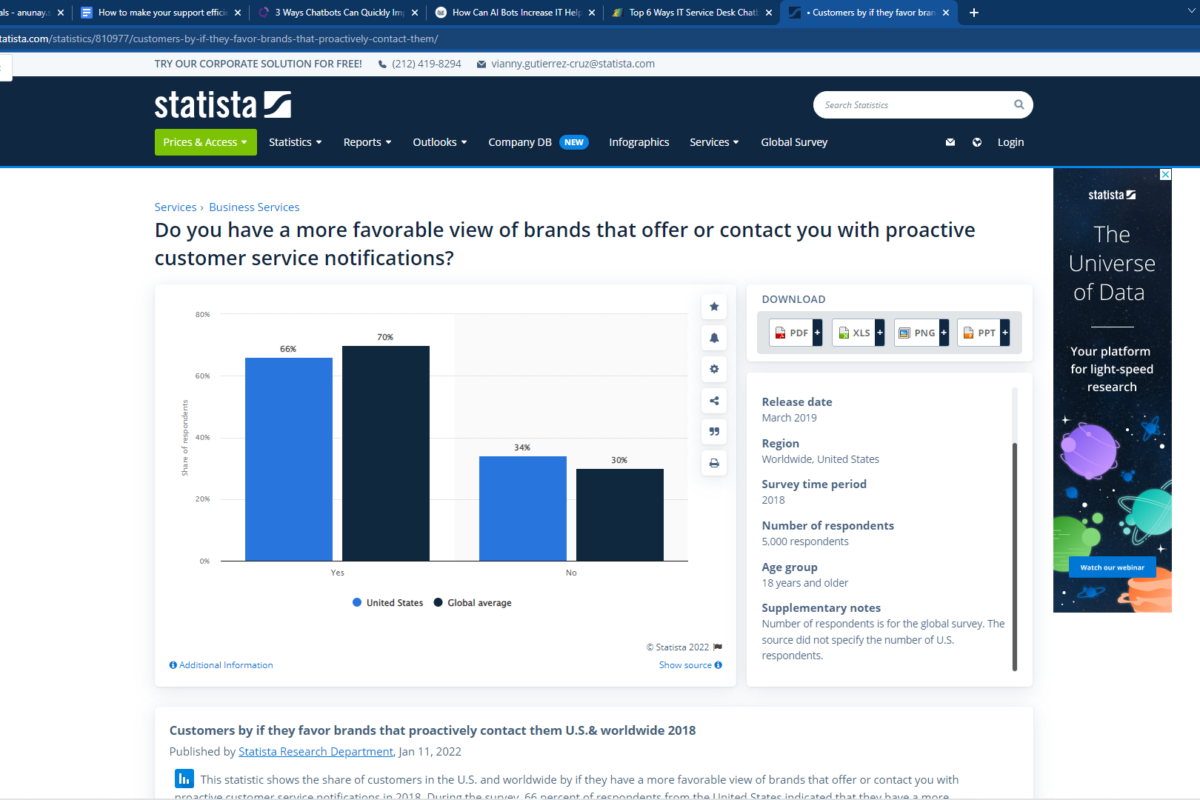This screenshot has height=800, width=1200.
Task: Click Show source below the chart
Action: pos(690,665)
